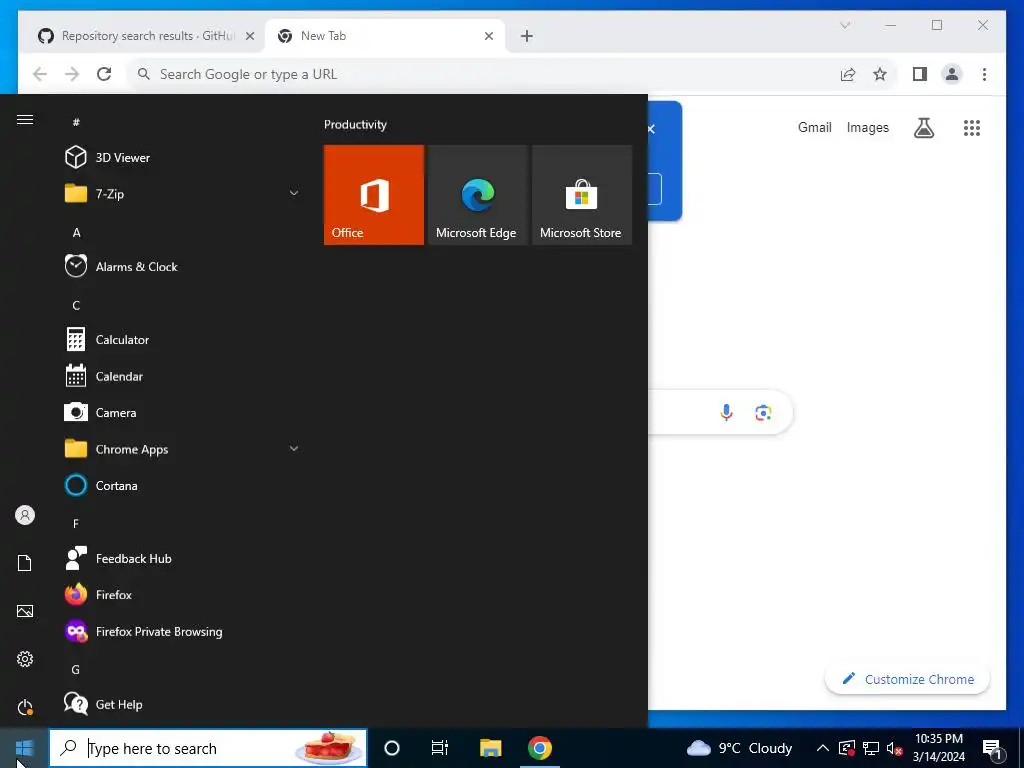The height and width of the screenshot is (768, 1024).
Task: Start a voice search with the microphone
Action: point(726,412)
